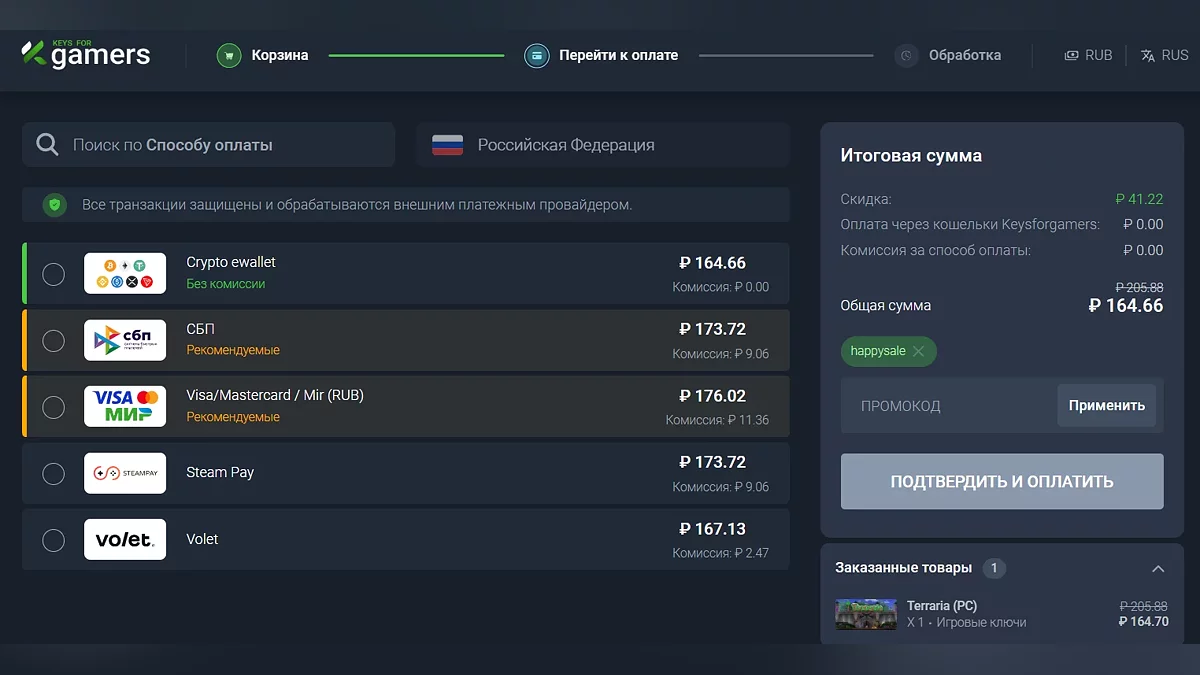1200x675 pixels.
Task: Select the Crypto ewallet radio button
Action: coord(54,274)
